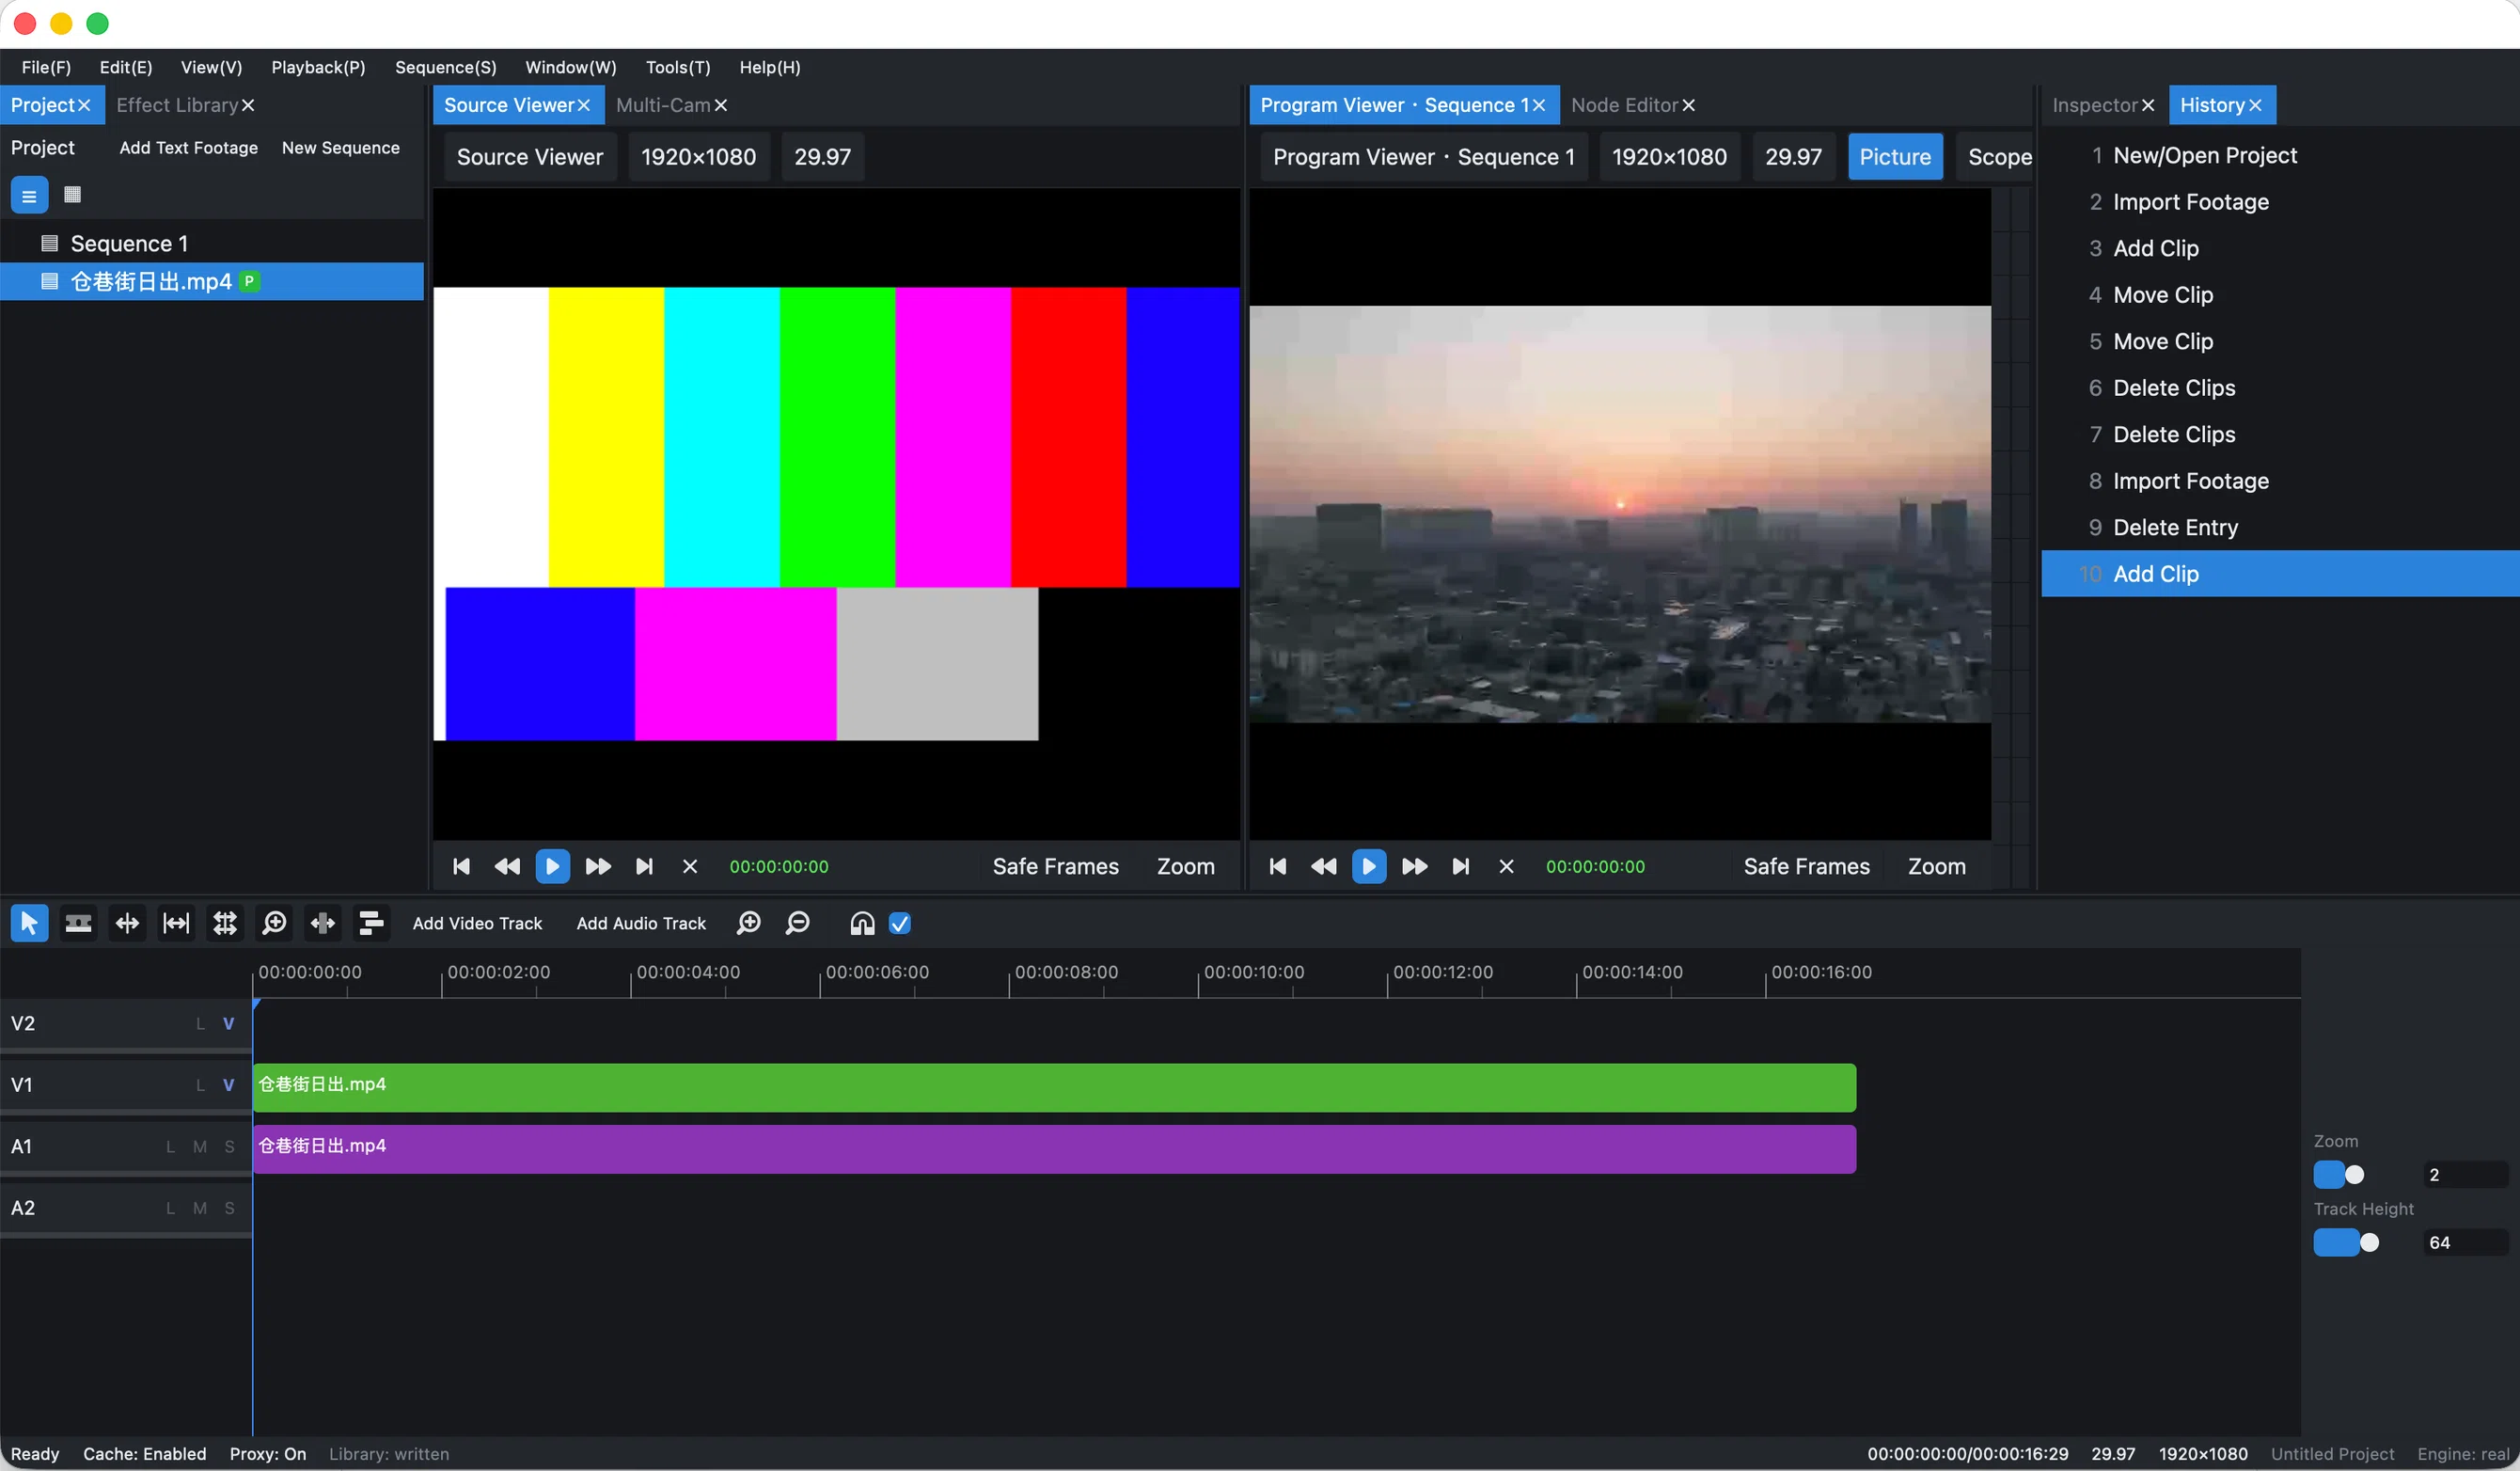Zoom in the timeline with the plus magnifier

(749, 923)
